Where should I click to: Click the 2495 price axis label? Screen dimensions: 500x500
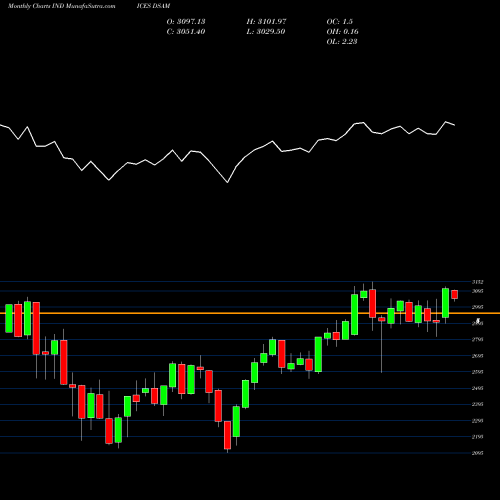(478, 388)
